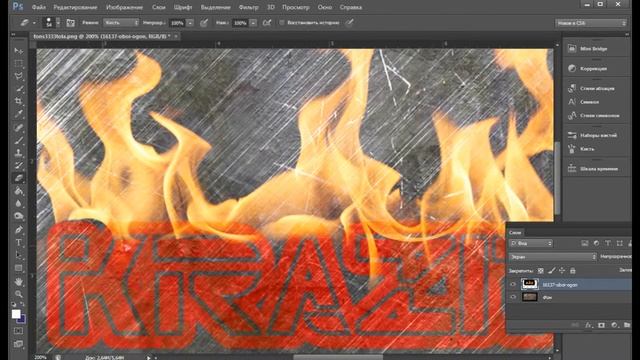This screenshot has height=360, width=640.
Task: Toggle lock transparent pixels
Action: [x=540, y=270]
